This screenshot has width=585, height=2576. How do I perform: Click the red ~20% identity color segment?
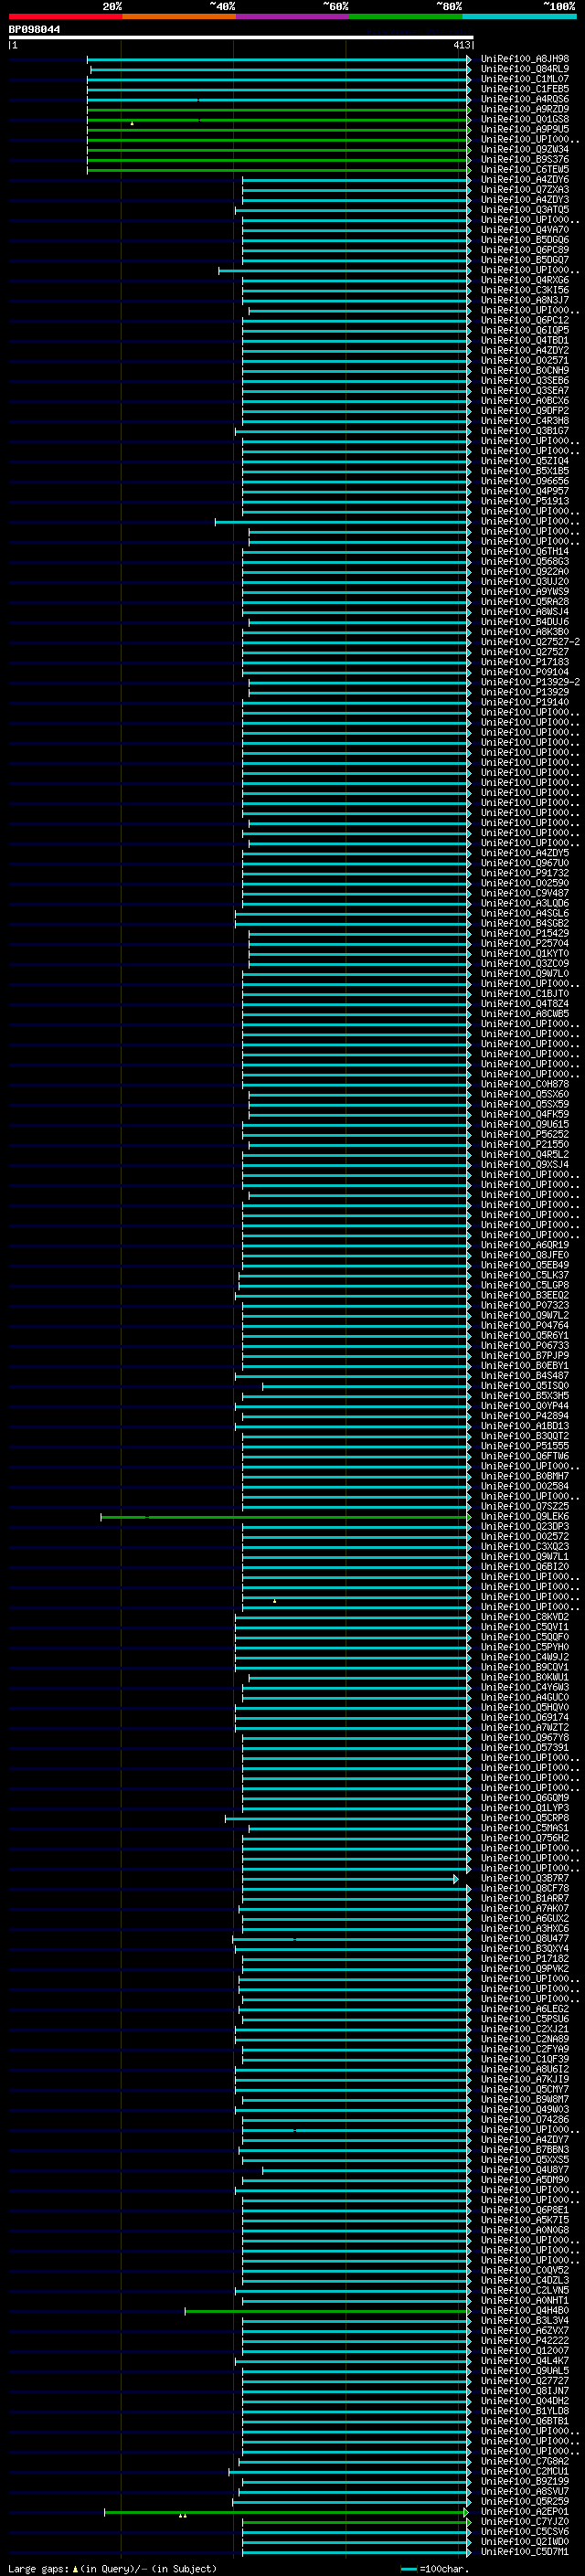pos(65,16)
